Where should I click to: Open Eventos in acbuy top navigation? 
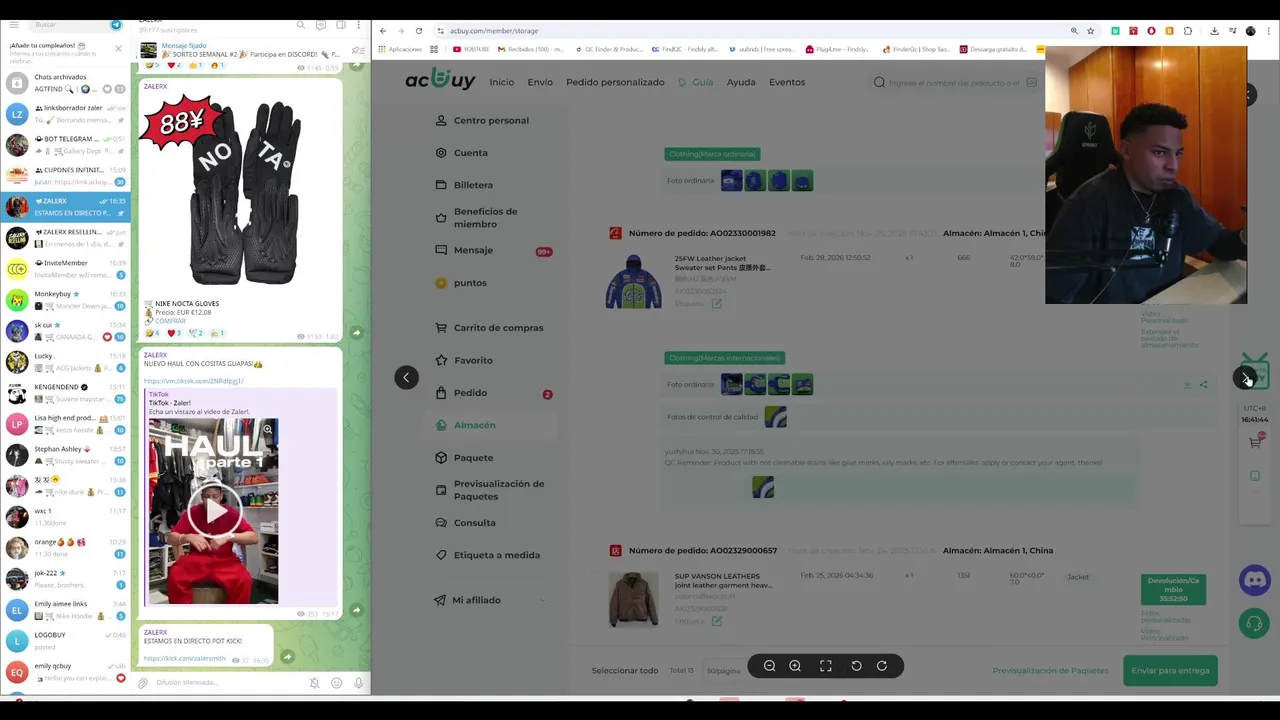787,82
